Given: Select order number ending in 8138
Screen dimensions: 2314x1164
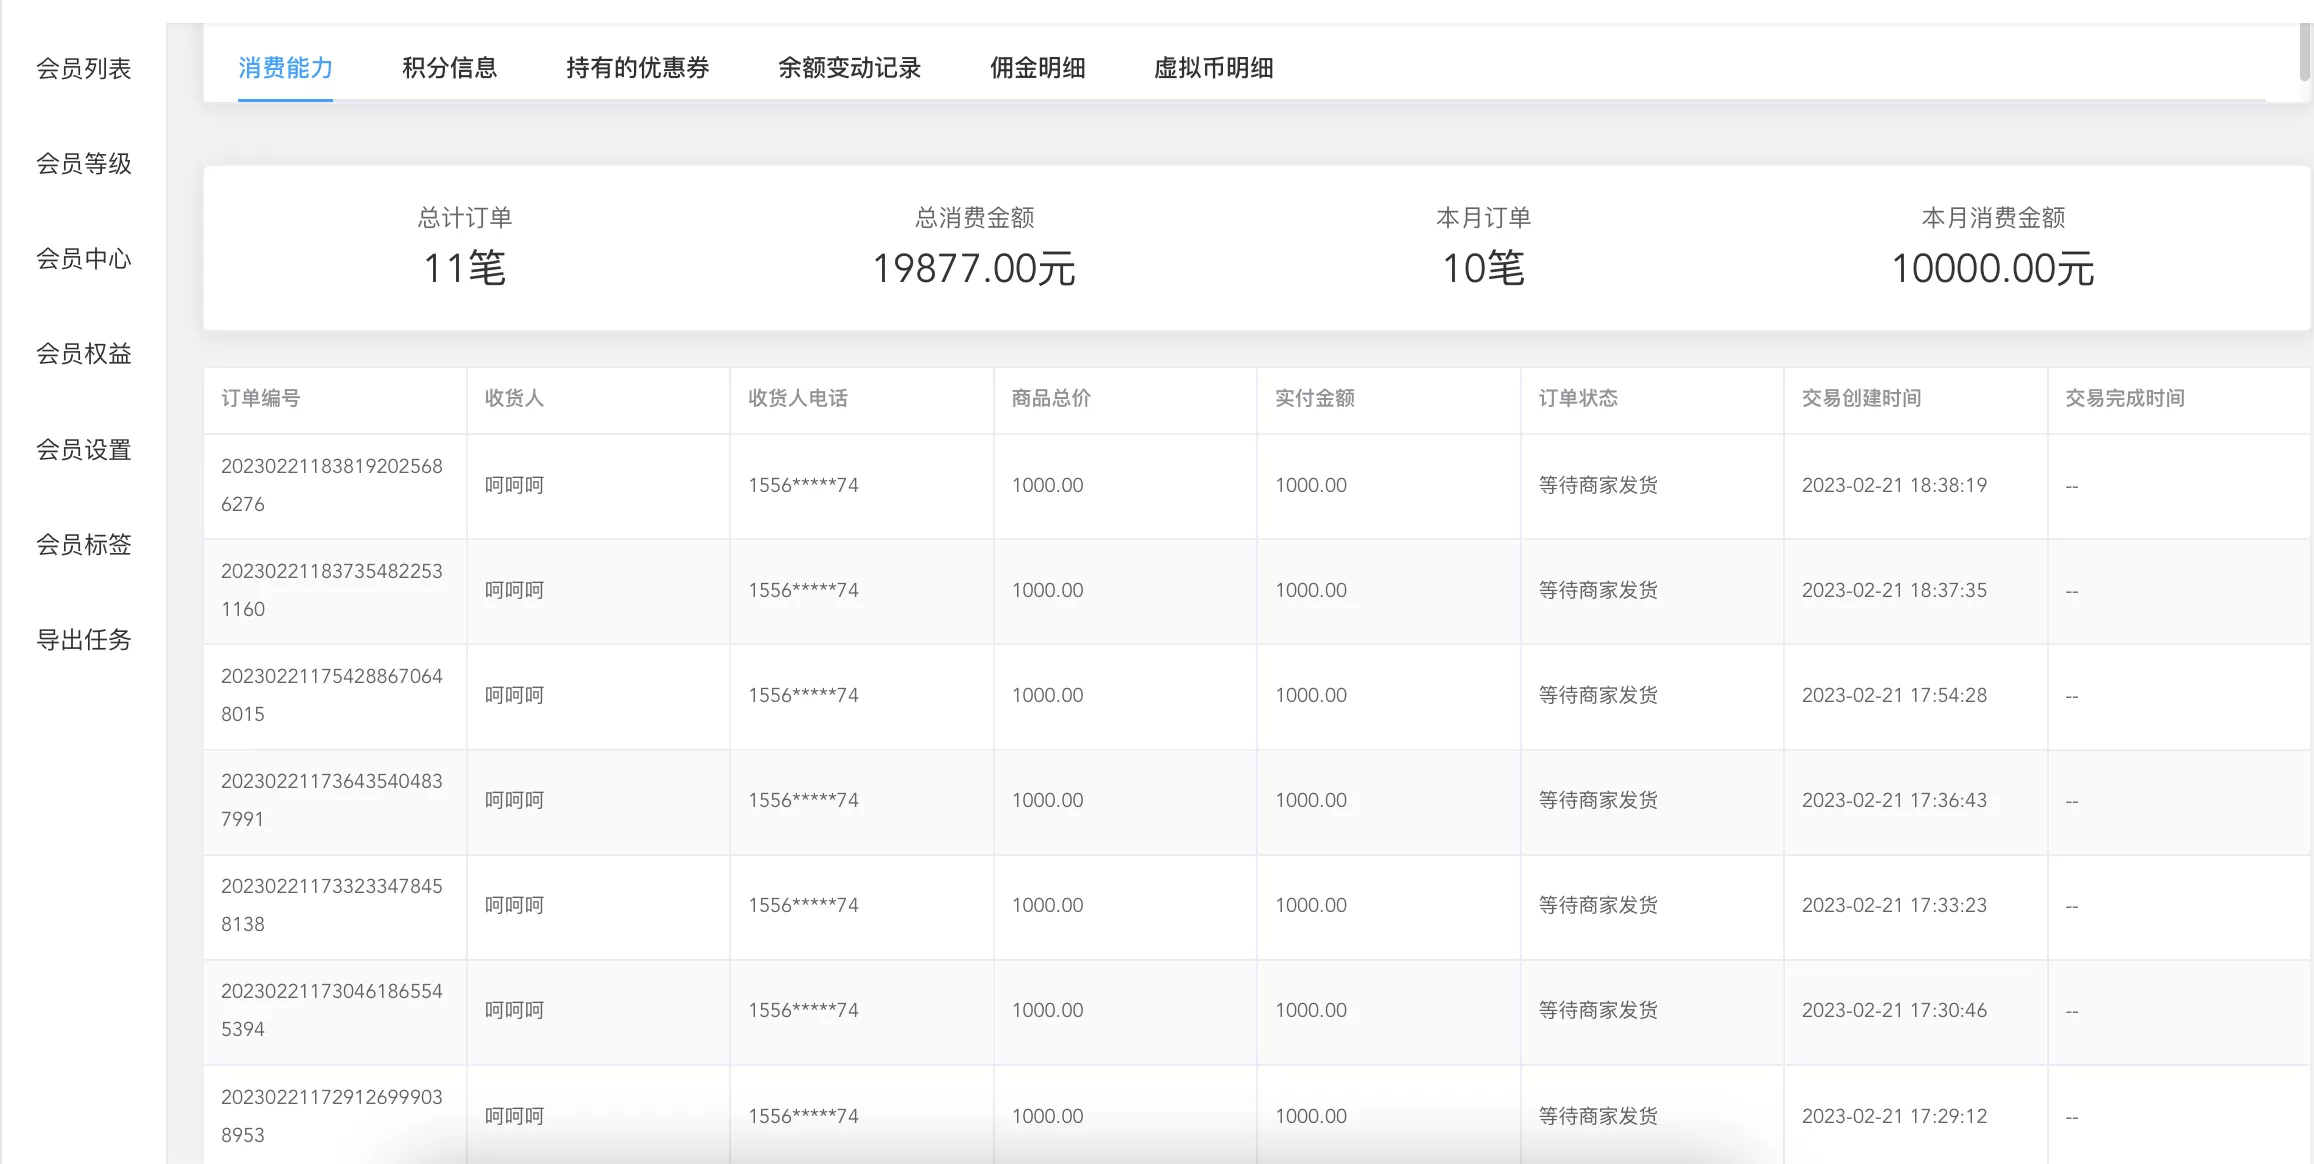Looking at the screenshot, I should tap(332, 905).
